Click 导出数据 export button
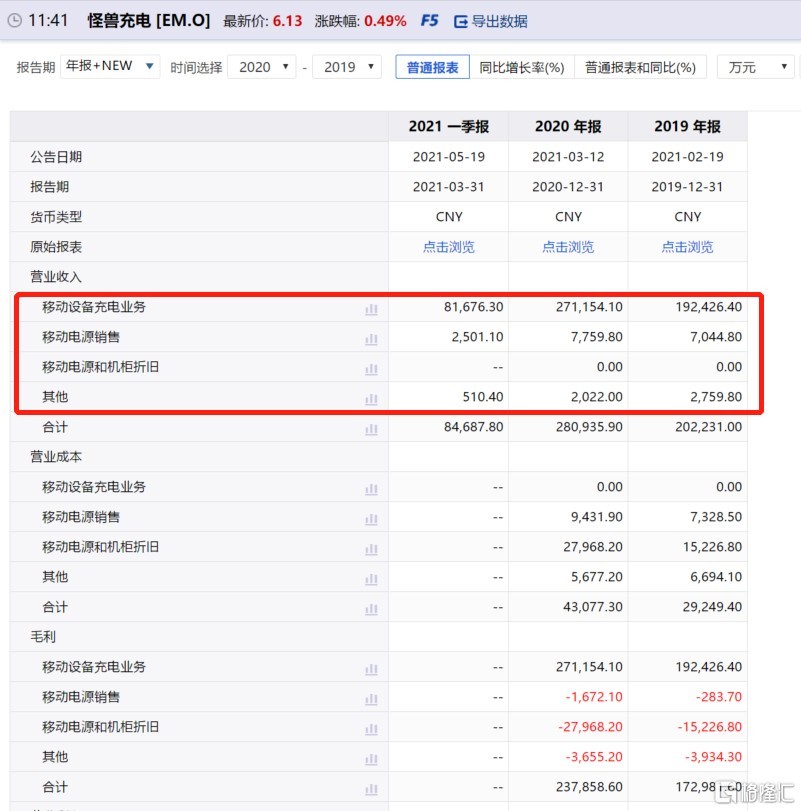Image resolution: width=801 pixels, height=811 pixels. click(490, 21)
